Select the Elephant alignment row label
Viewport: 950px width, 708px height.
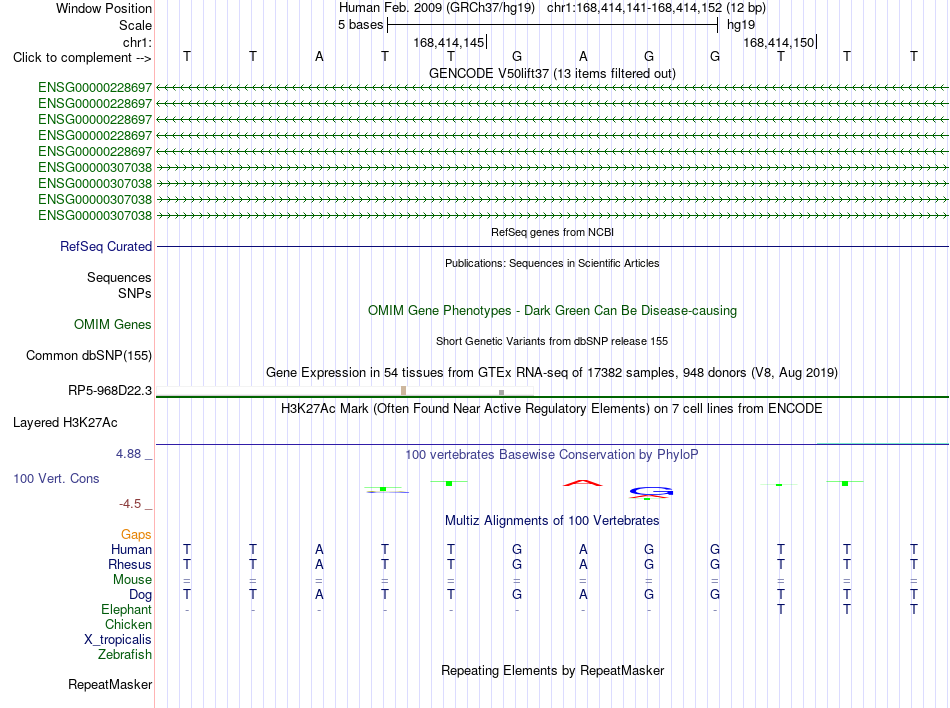coord(126,609)
